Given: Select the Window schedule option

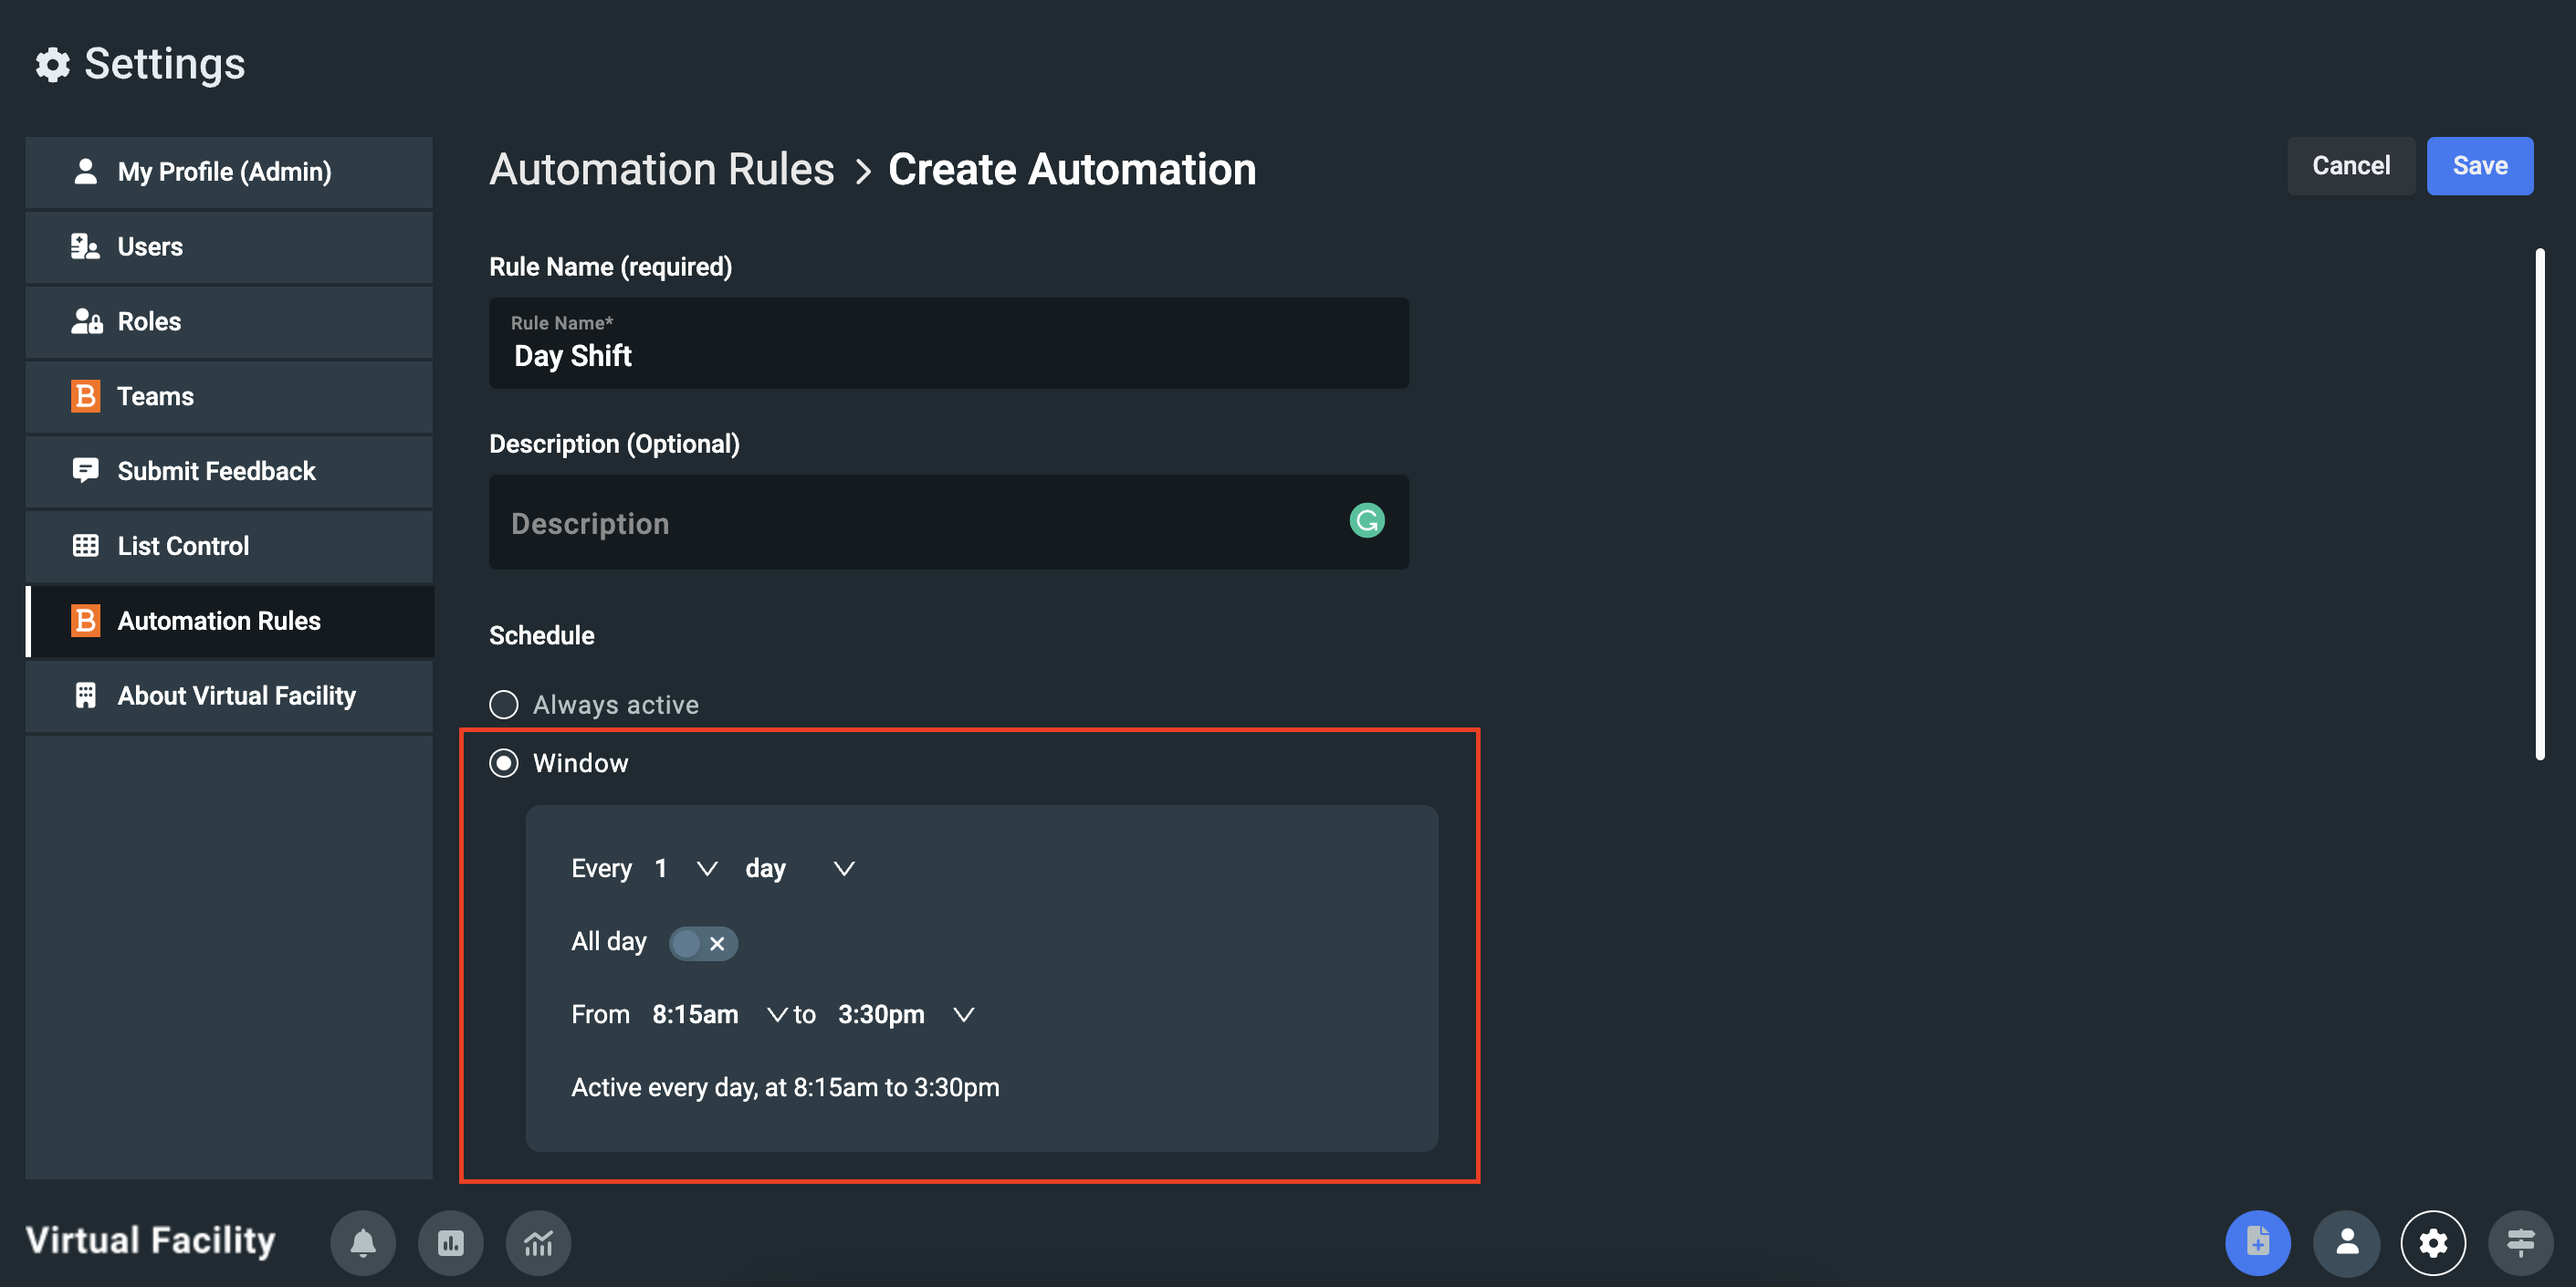Looking at the screenshot, I should pos(504,763).
